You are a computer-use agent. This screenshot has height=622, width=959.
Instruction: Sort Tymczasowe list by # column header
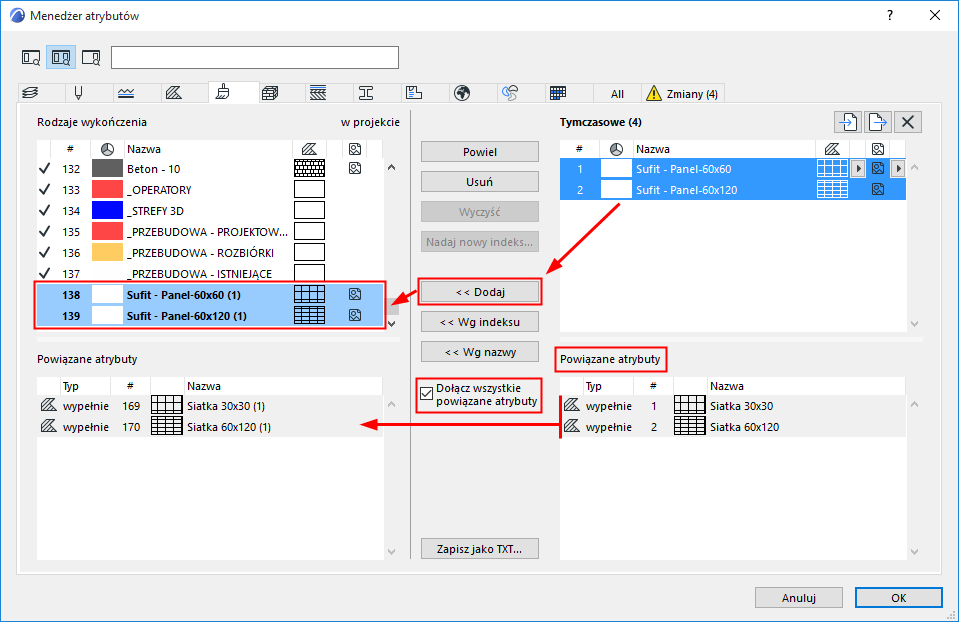coord(579,149)
